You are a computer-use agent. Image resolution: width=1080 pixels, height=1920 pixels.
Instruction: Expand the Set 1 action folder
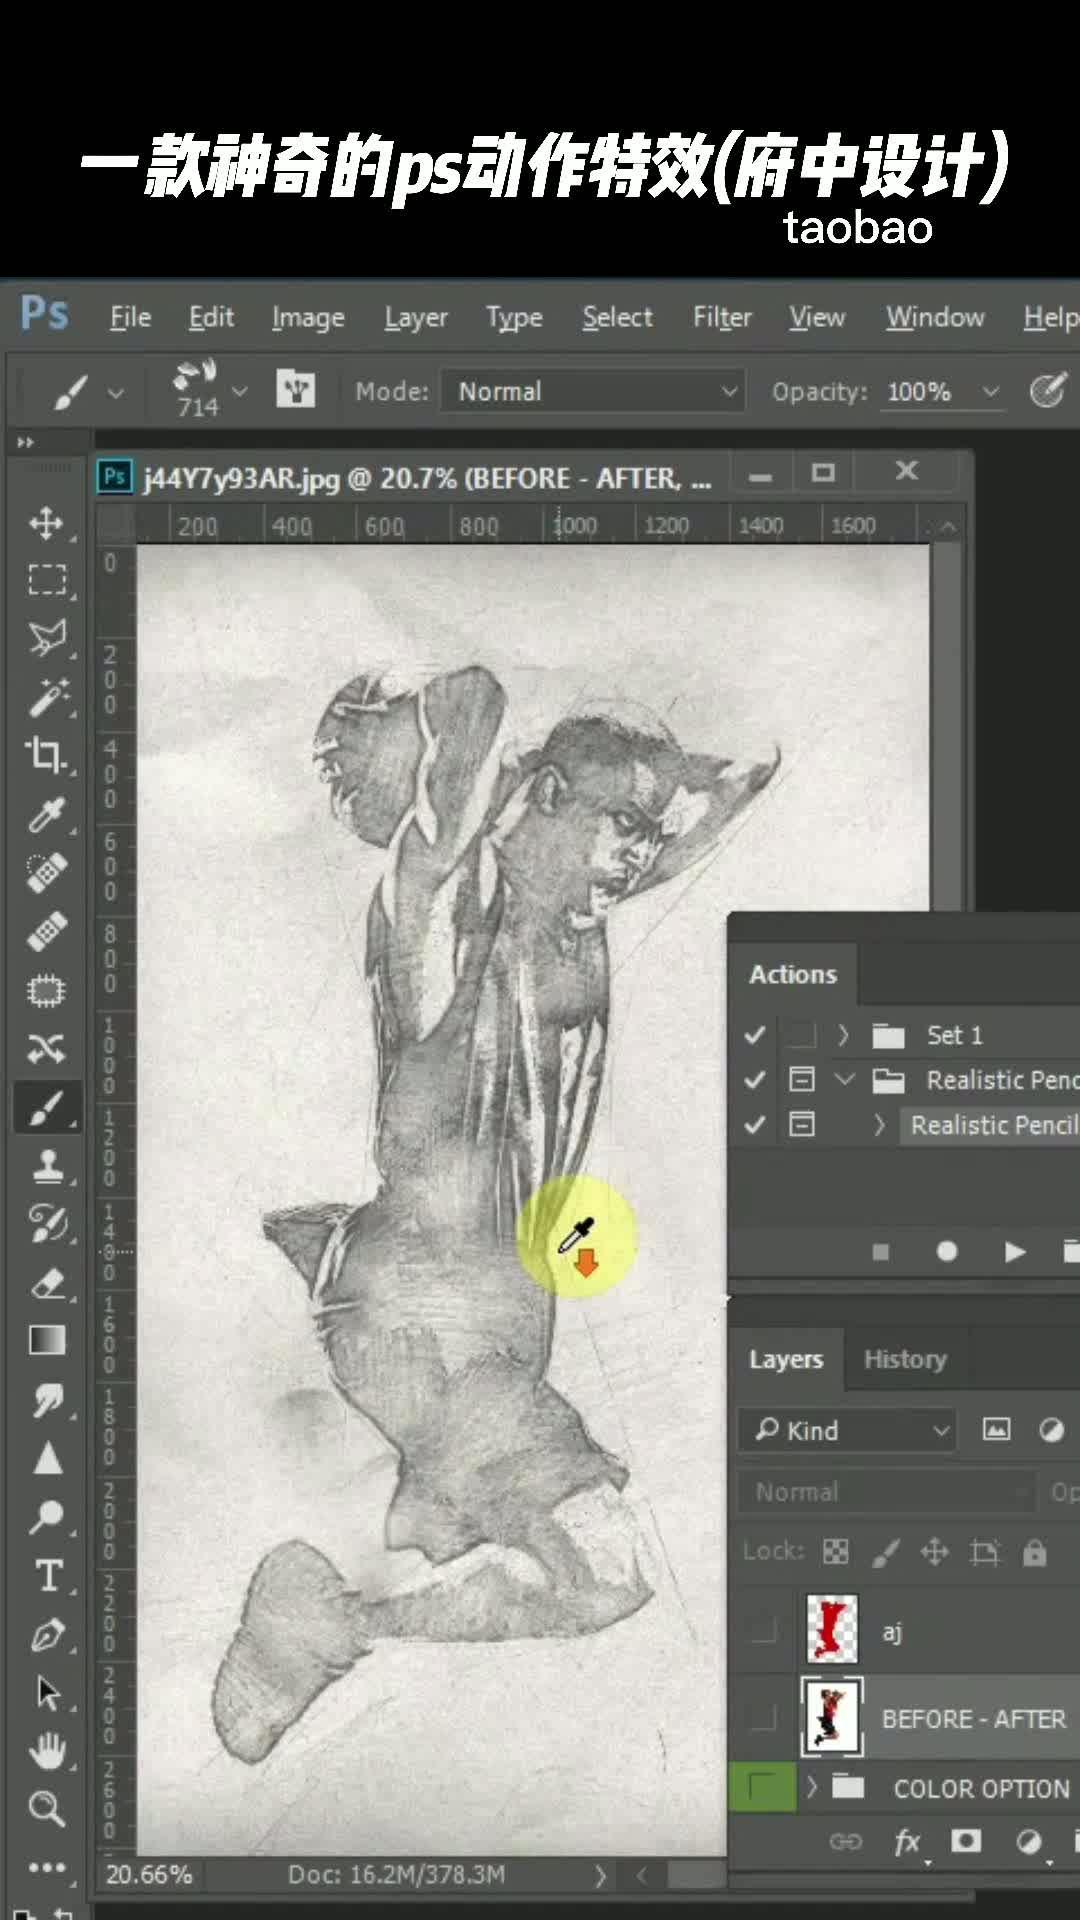click(844, 1035)
